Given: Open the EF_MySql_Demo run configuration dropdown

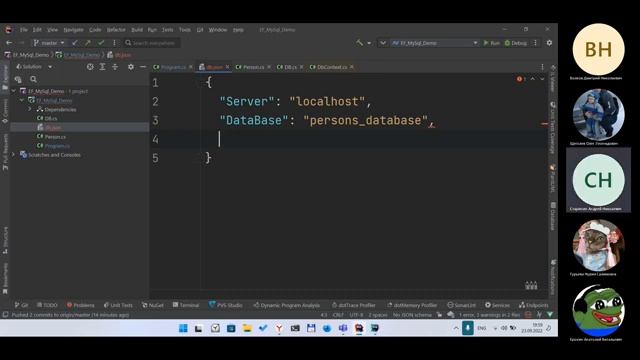Looking at the screenshot, I should [x=434, y=42].
